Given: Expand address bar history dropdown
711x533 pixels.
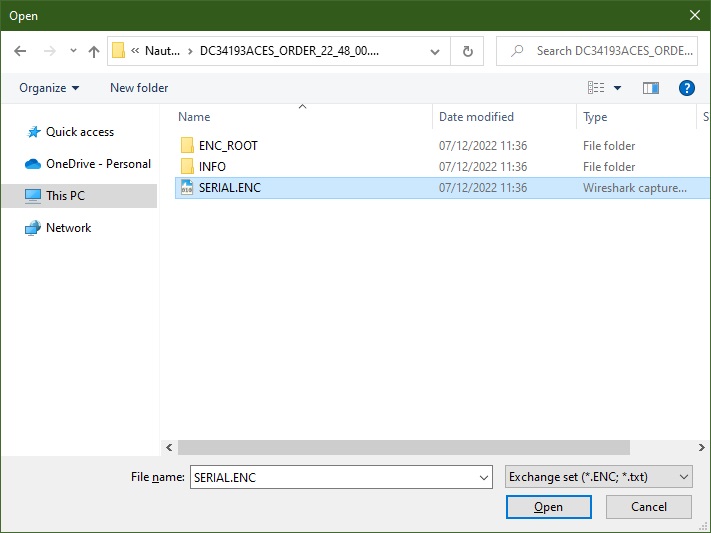Looking at the screenshot, I should pyautogui.click(x=435, y=51).
